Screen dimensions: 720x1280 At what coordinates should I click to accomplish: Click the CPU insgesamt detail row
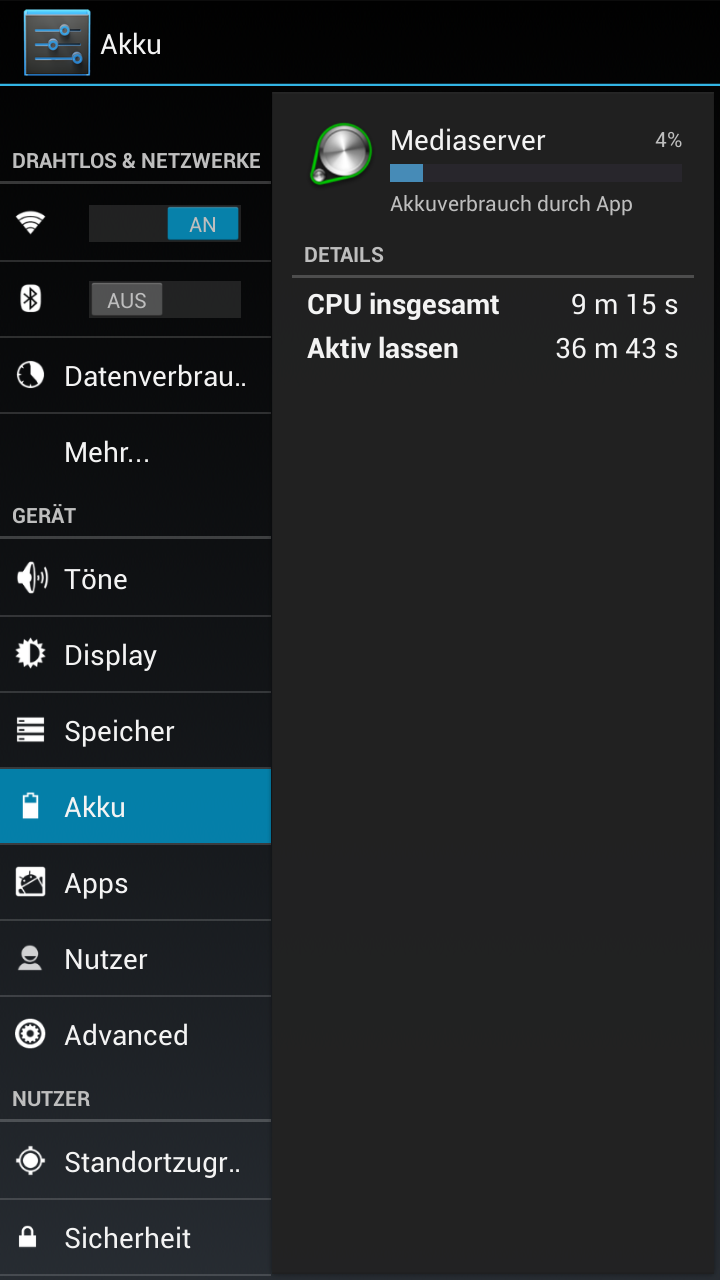pyautogui.click(x=492, y=305)
